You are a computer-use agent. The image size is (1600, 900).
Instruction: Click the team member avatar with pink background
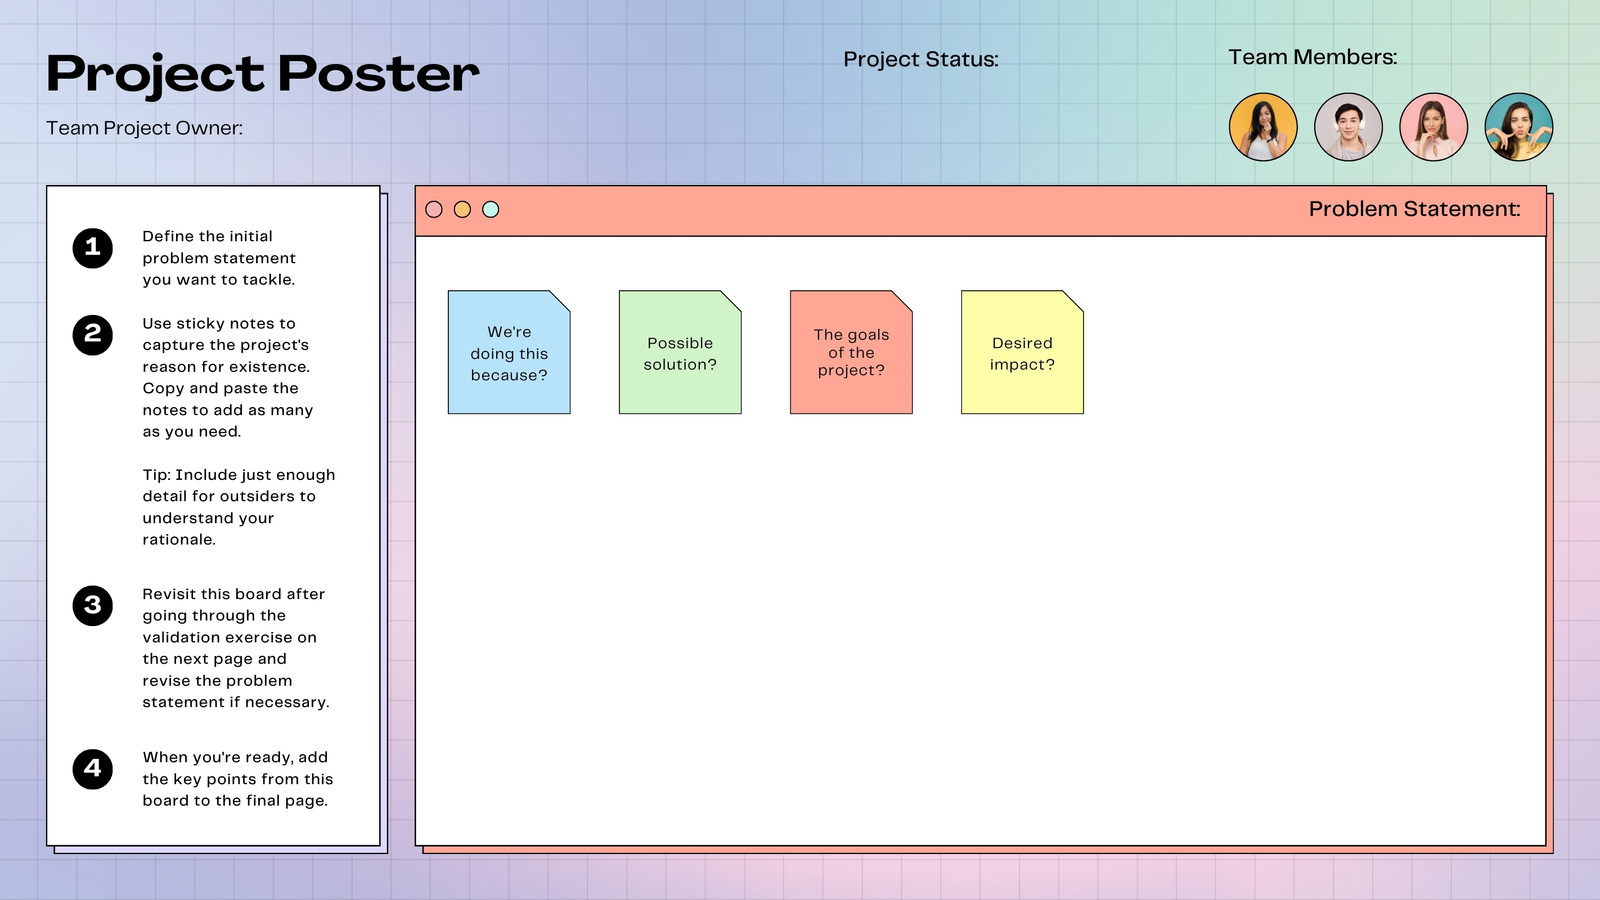pyautogui.click(x=1434, y=127)
